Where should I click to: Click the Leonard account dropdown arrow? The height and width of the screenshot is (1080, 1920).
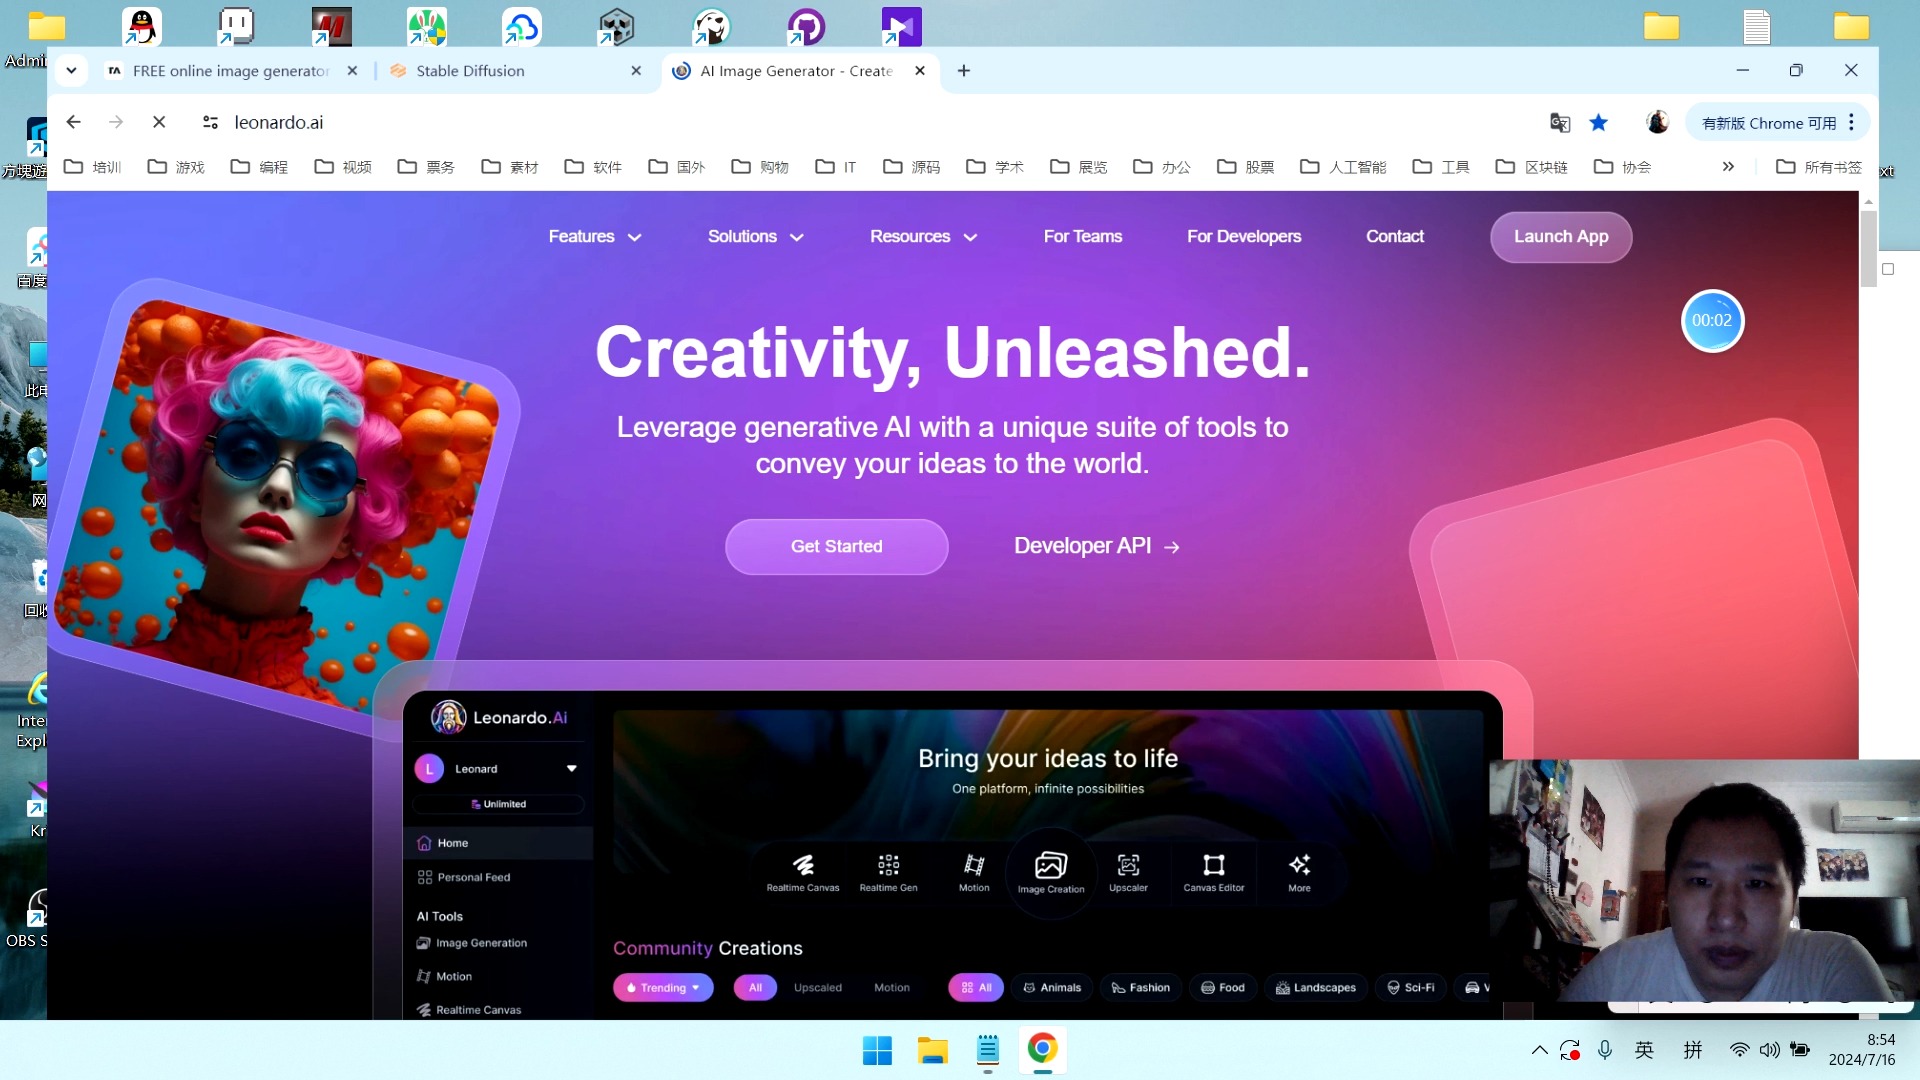pyautogui.click(x=572, y=769)
